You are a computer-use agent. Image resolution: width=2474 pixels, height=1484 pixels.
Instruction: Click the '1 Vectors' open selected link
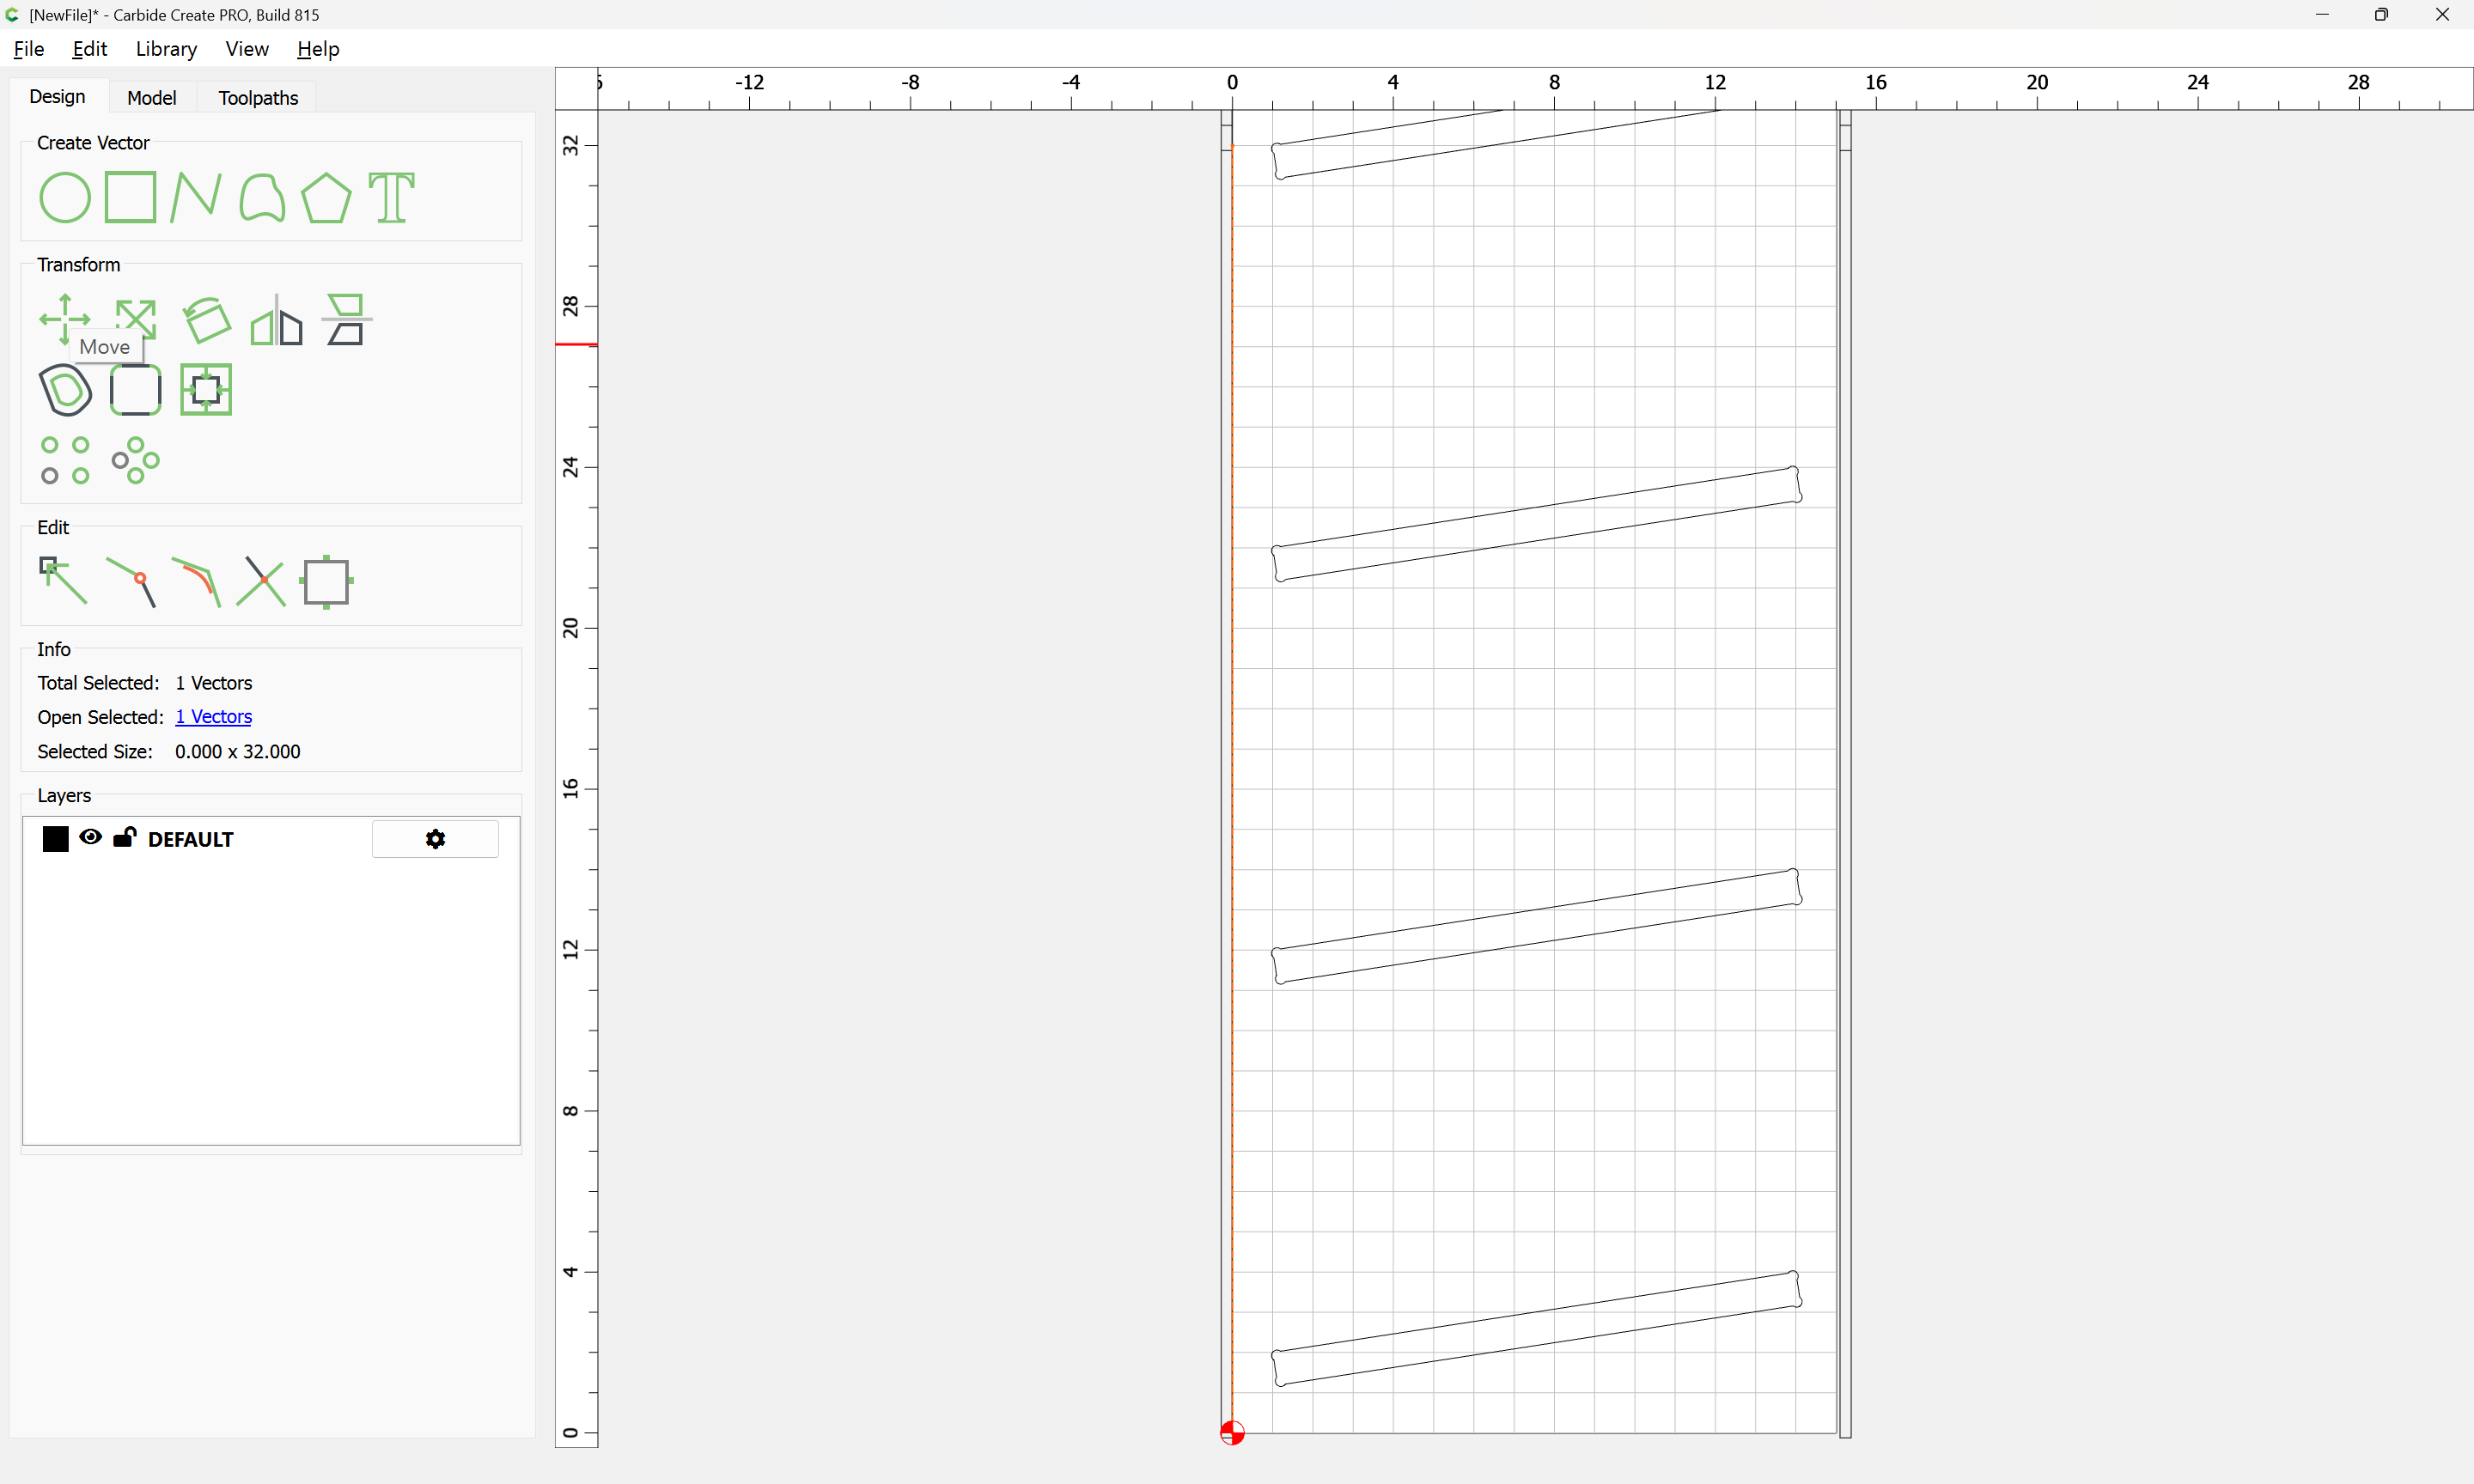tap(214, 717)
